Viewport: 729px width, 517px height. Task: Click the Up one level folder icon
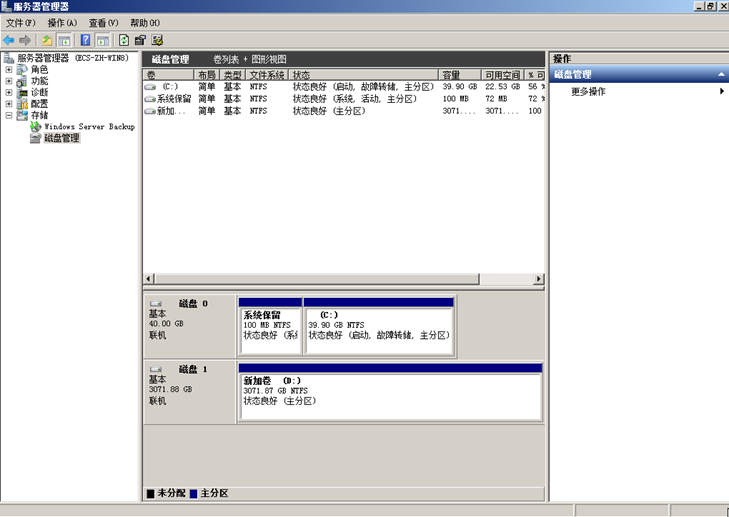pyautogui.click(x=47, y=40)
